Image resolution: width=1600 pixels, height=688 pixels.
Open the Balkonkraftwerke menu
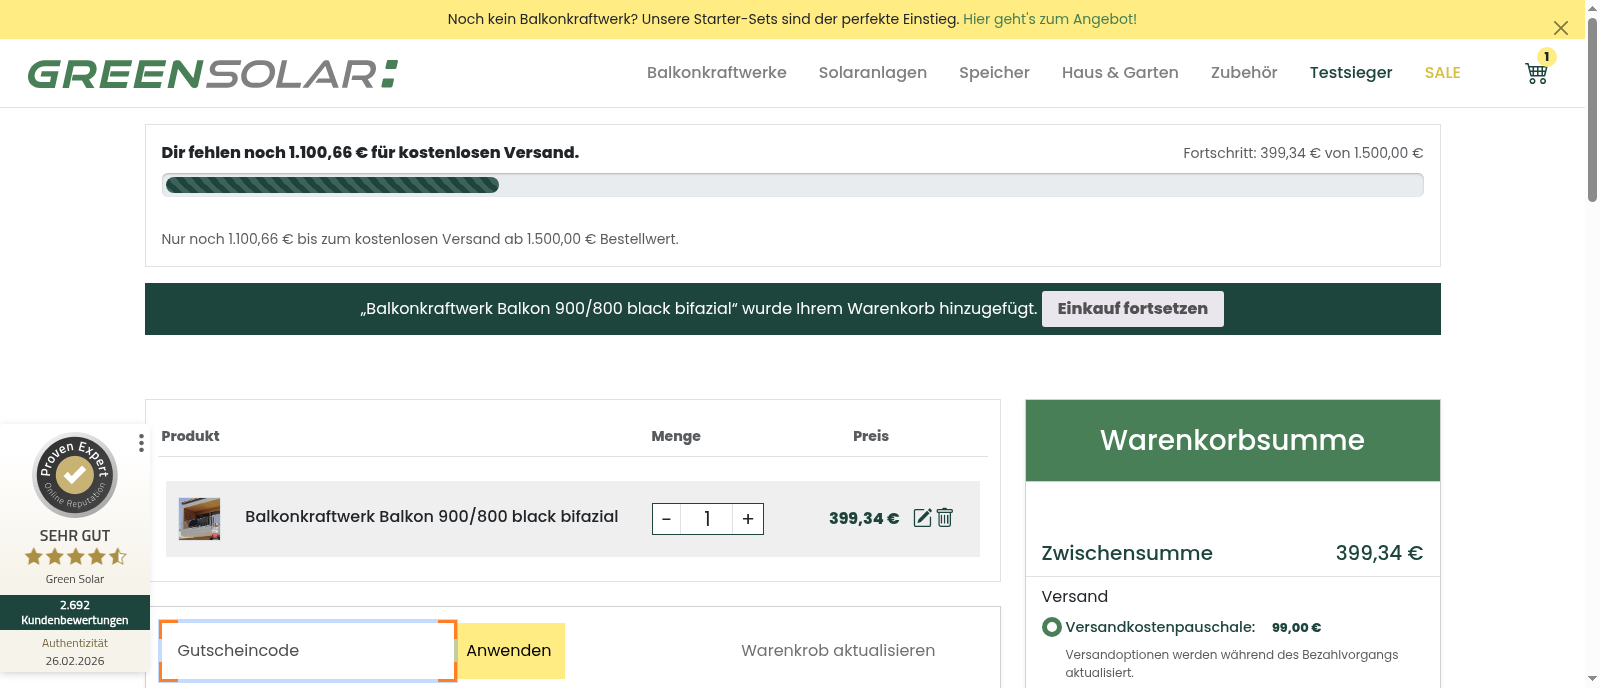(x=717, y=73)
